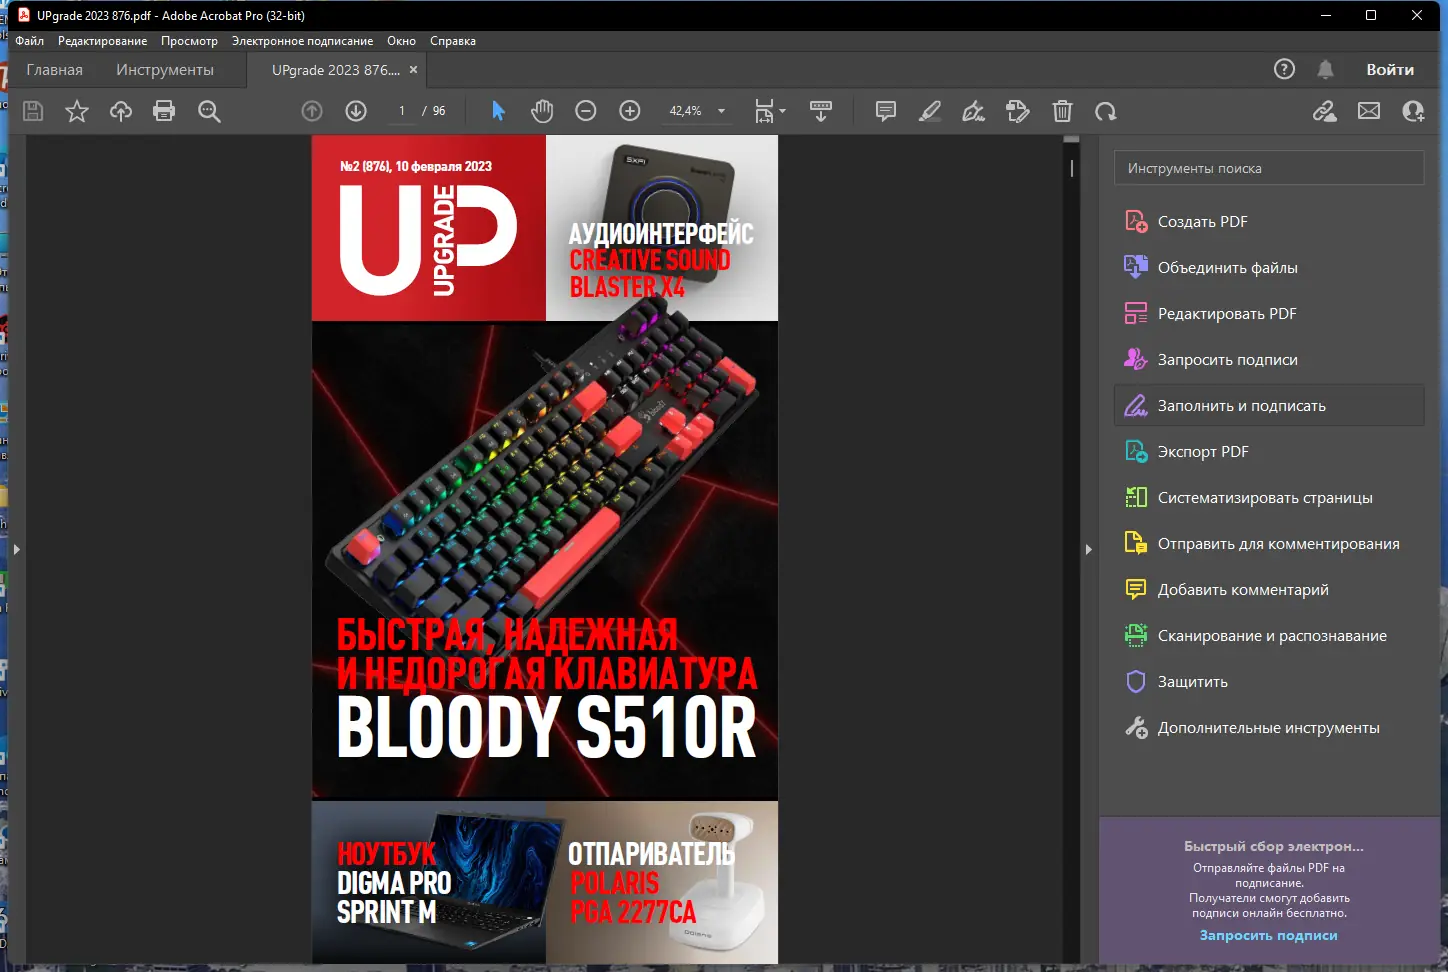Open the Редактировать PDF tool

point(1269,314)
